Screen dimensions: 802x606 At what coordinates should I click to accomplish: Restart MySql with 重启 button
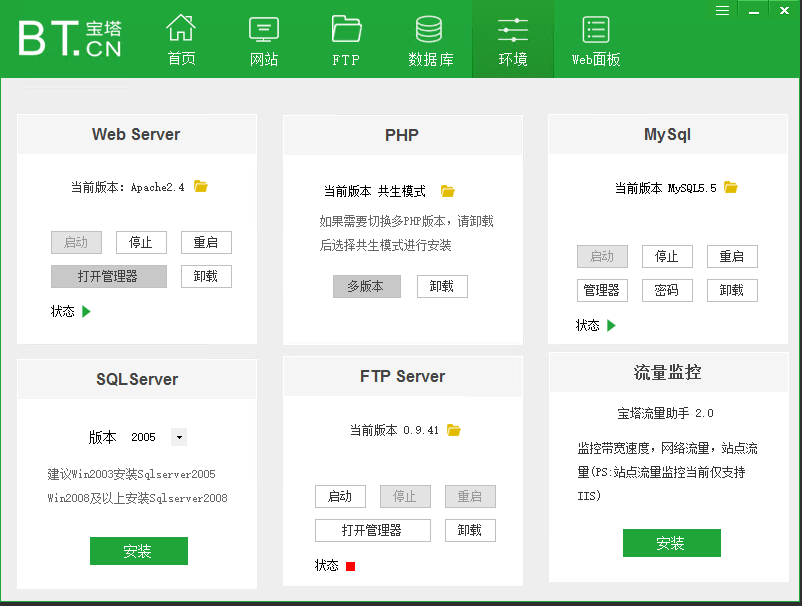tap(732, 256)
